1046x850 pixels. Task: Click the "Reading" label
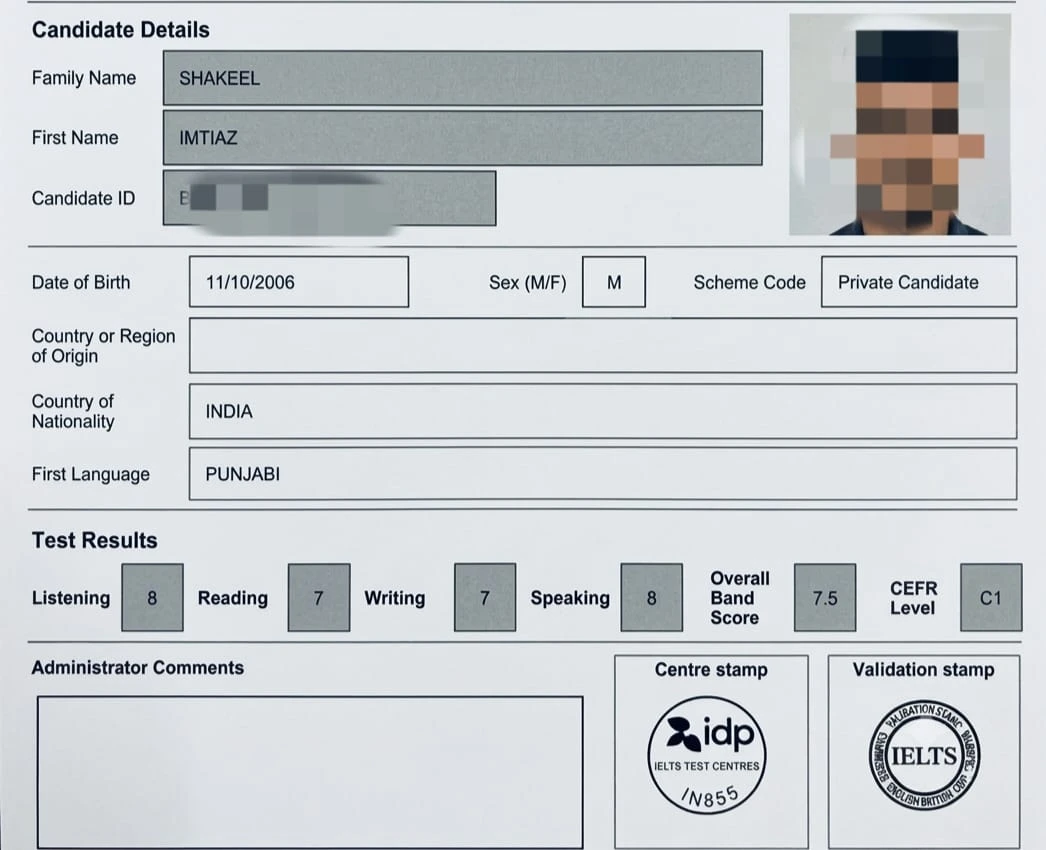(x=233, y=598)
